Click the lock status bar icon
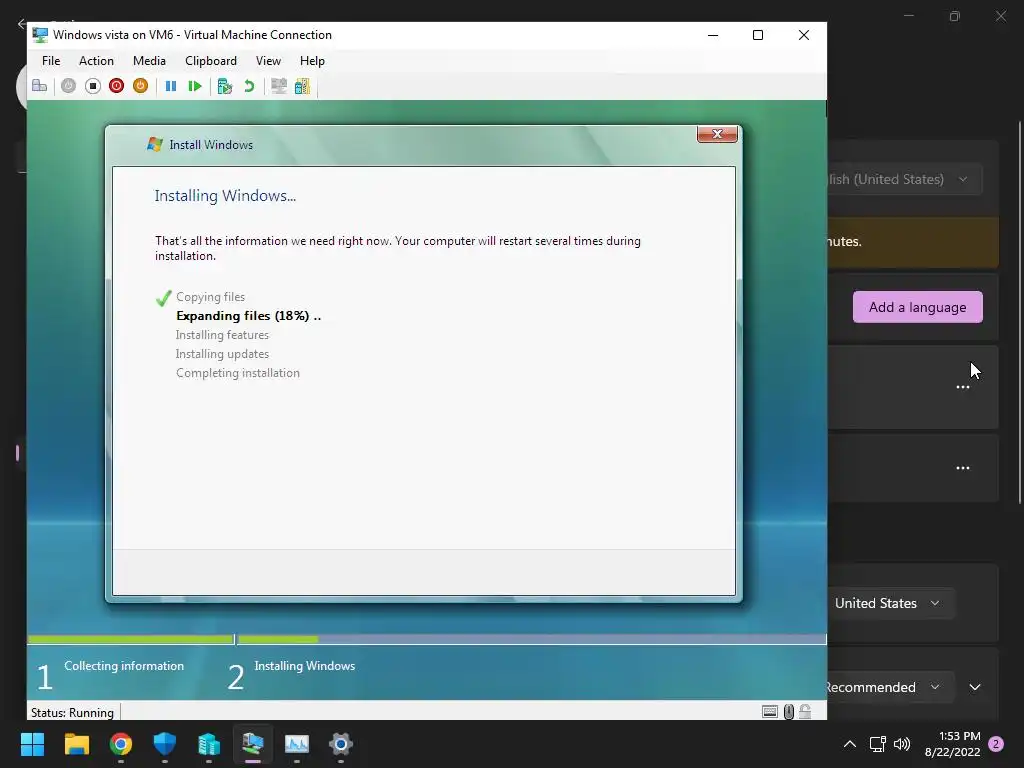Image resolution: width=1024 pixels, height=768 pixels. click(805, 712)
